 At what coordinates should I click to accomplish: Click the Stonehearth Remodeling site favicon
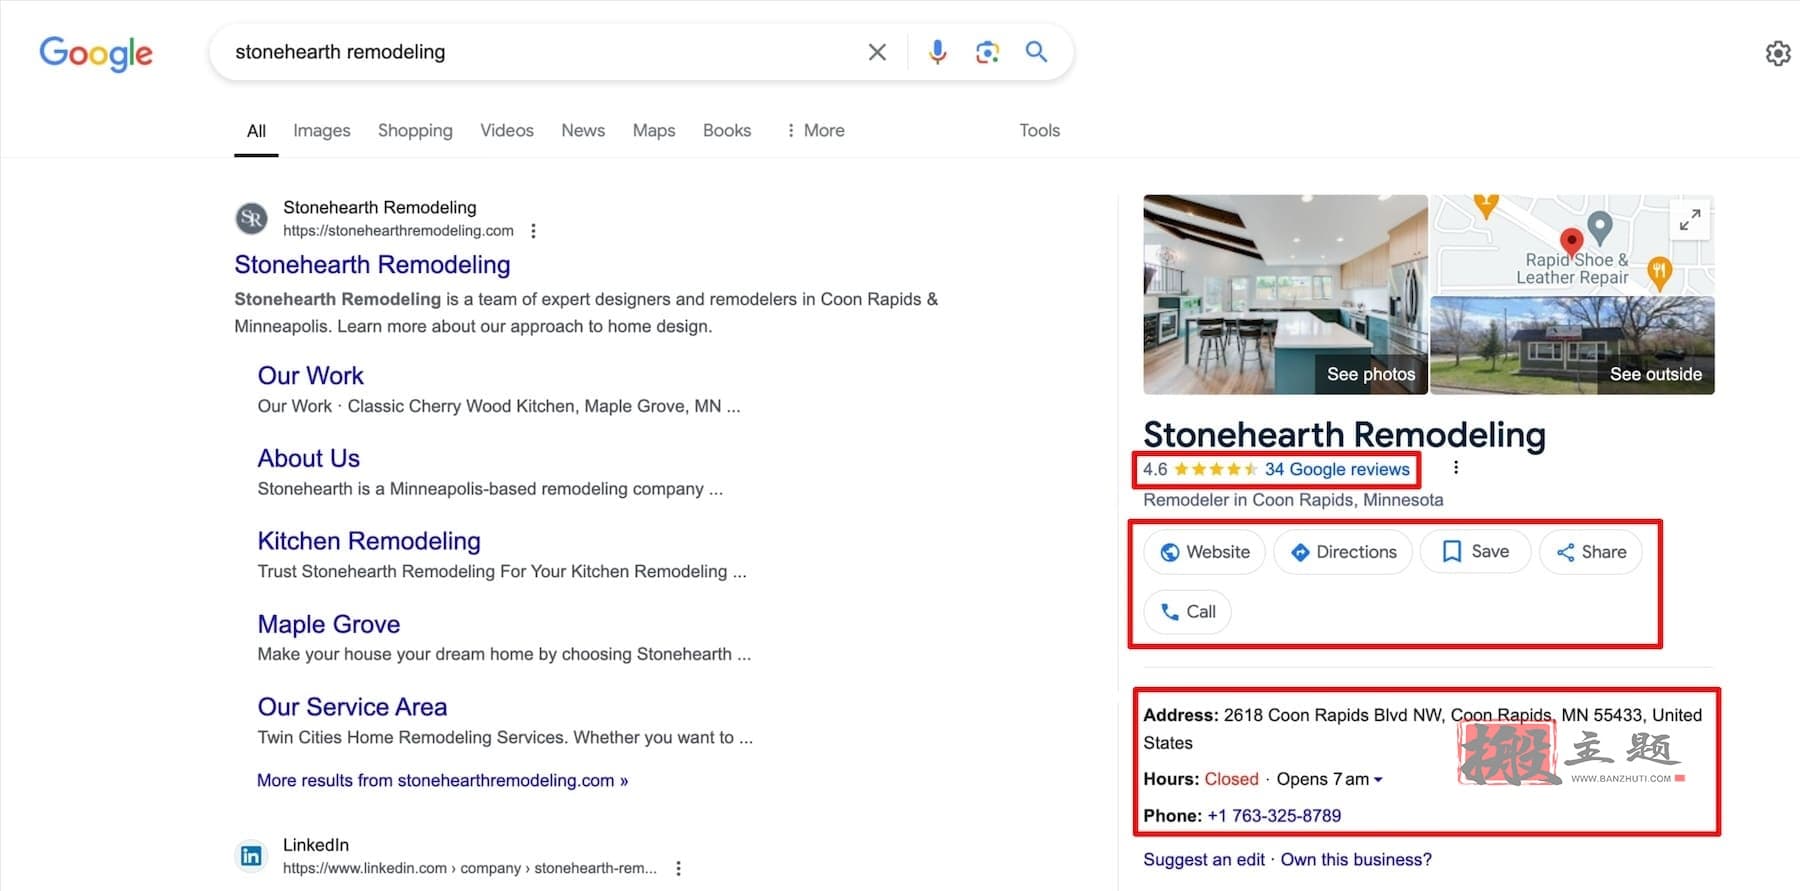click(251, 218)
